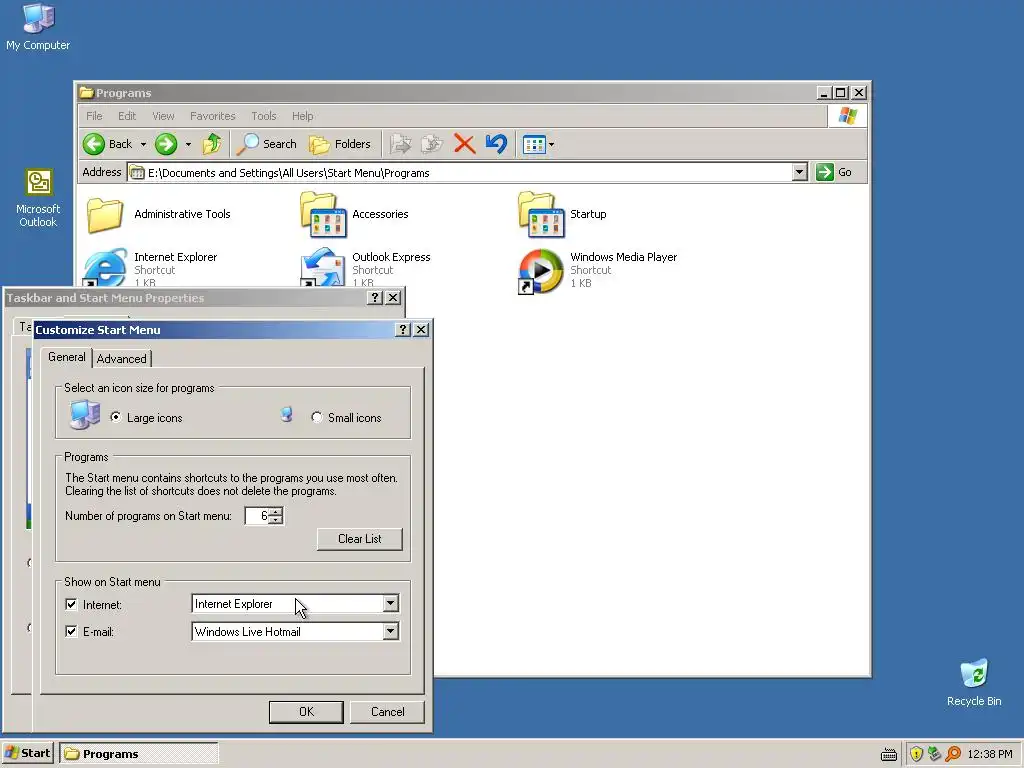
Task: Open the Search toolbar button
Action: 266,144
